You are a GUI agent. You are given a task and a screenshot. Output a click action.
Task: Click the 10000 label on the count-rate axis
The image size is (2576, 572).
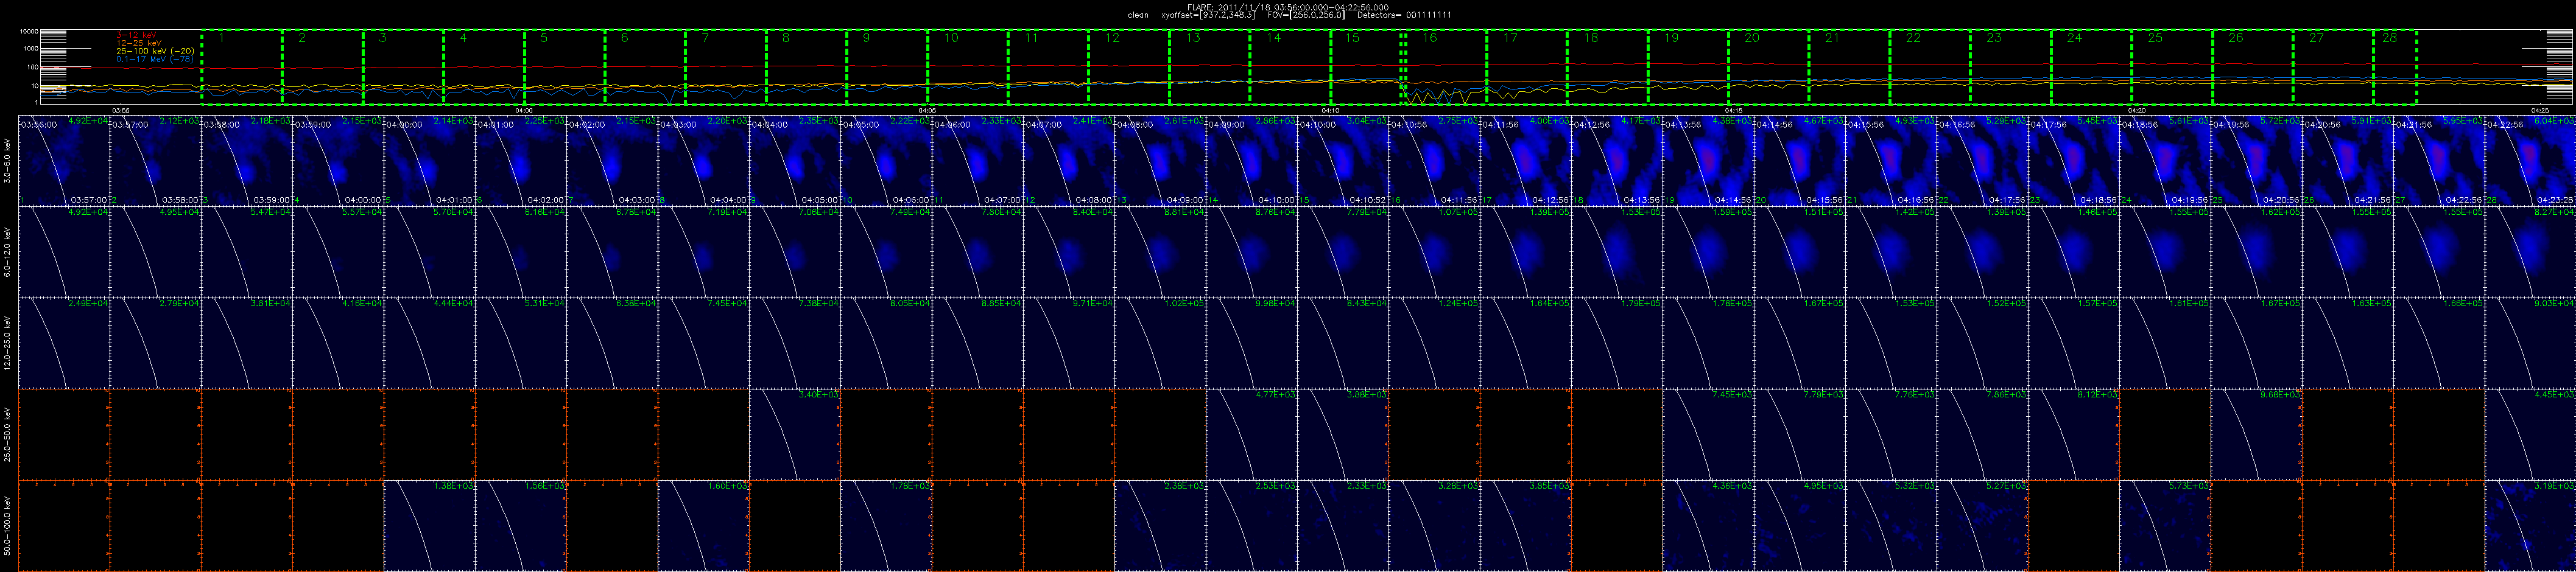(28, 32)
